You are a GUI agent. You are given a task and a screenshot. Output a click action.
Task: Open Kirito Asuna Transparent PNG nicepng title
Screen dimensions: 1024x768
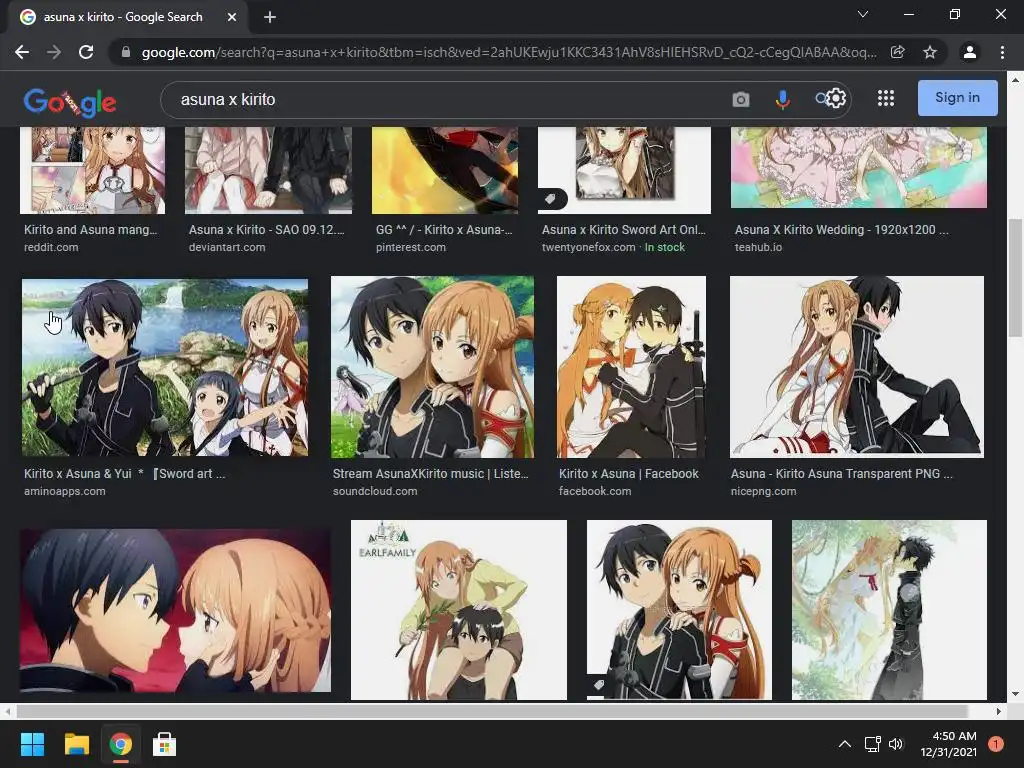pyautogui.click(x=841, y=474)
